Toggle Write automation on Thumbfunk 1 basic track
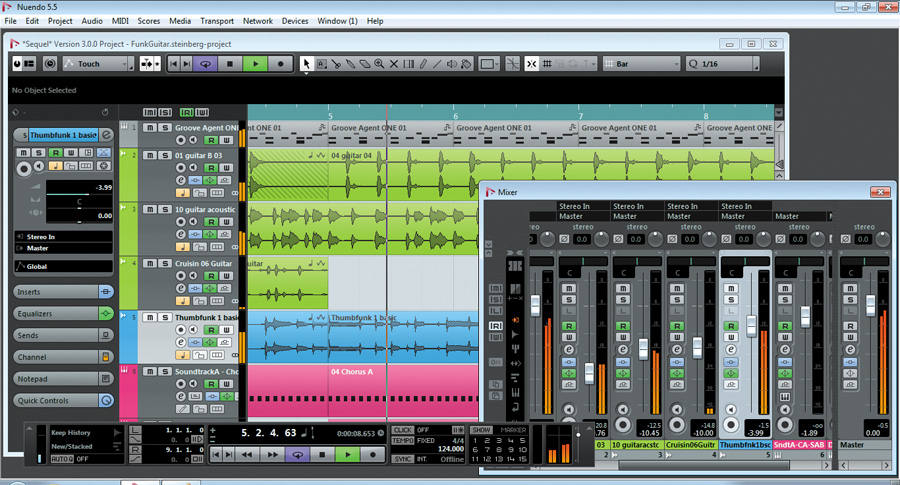 [227, 329]
